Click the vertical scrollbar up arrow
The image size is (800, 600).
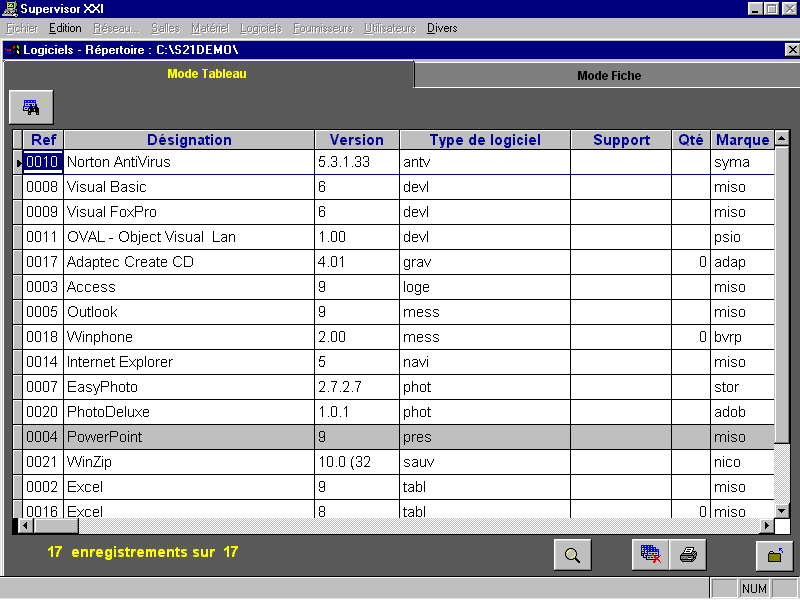[x=782, y=138]
